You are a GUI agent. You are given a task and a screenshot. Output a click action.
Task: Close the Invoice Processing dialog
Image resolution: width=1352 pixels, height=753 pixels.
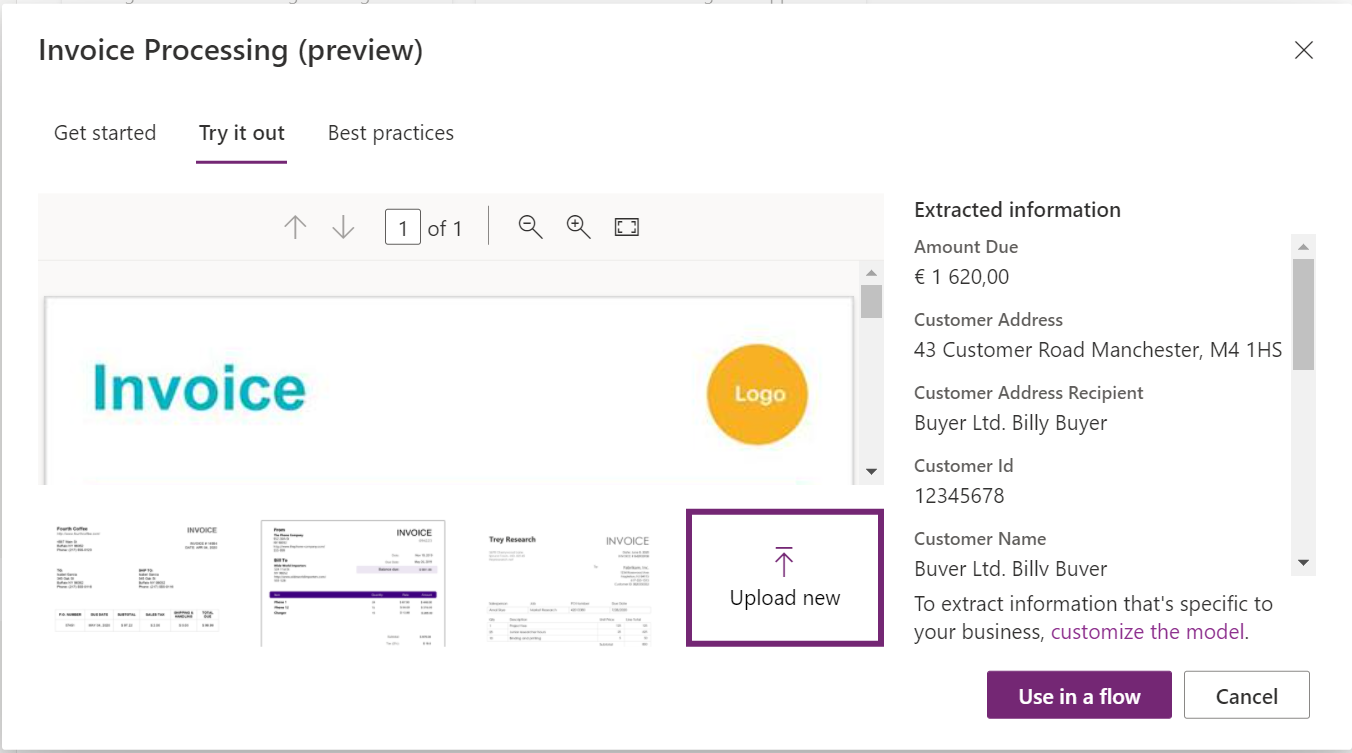[1303, 50]
